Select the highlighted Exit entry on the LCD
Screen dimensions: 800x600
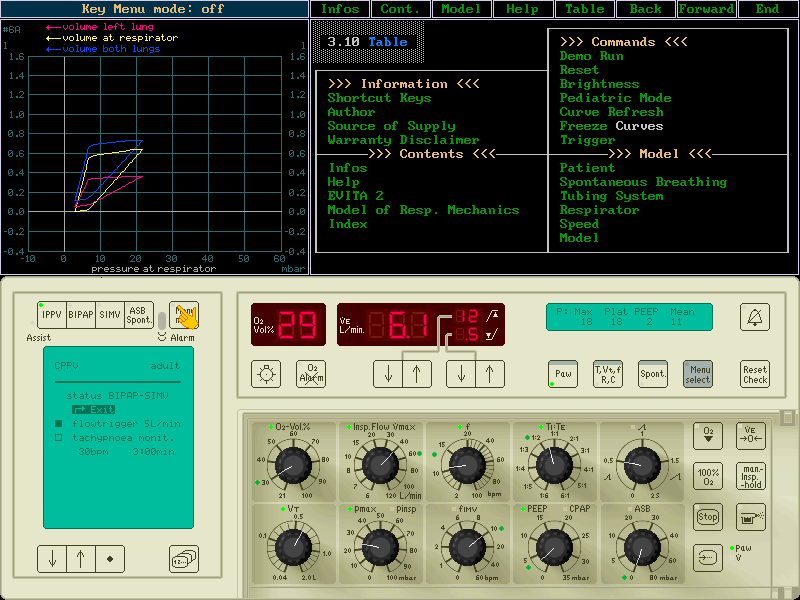pyautogui.click(x=94, y=410)
